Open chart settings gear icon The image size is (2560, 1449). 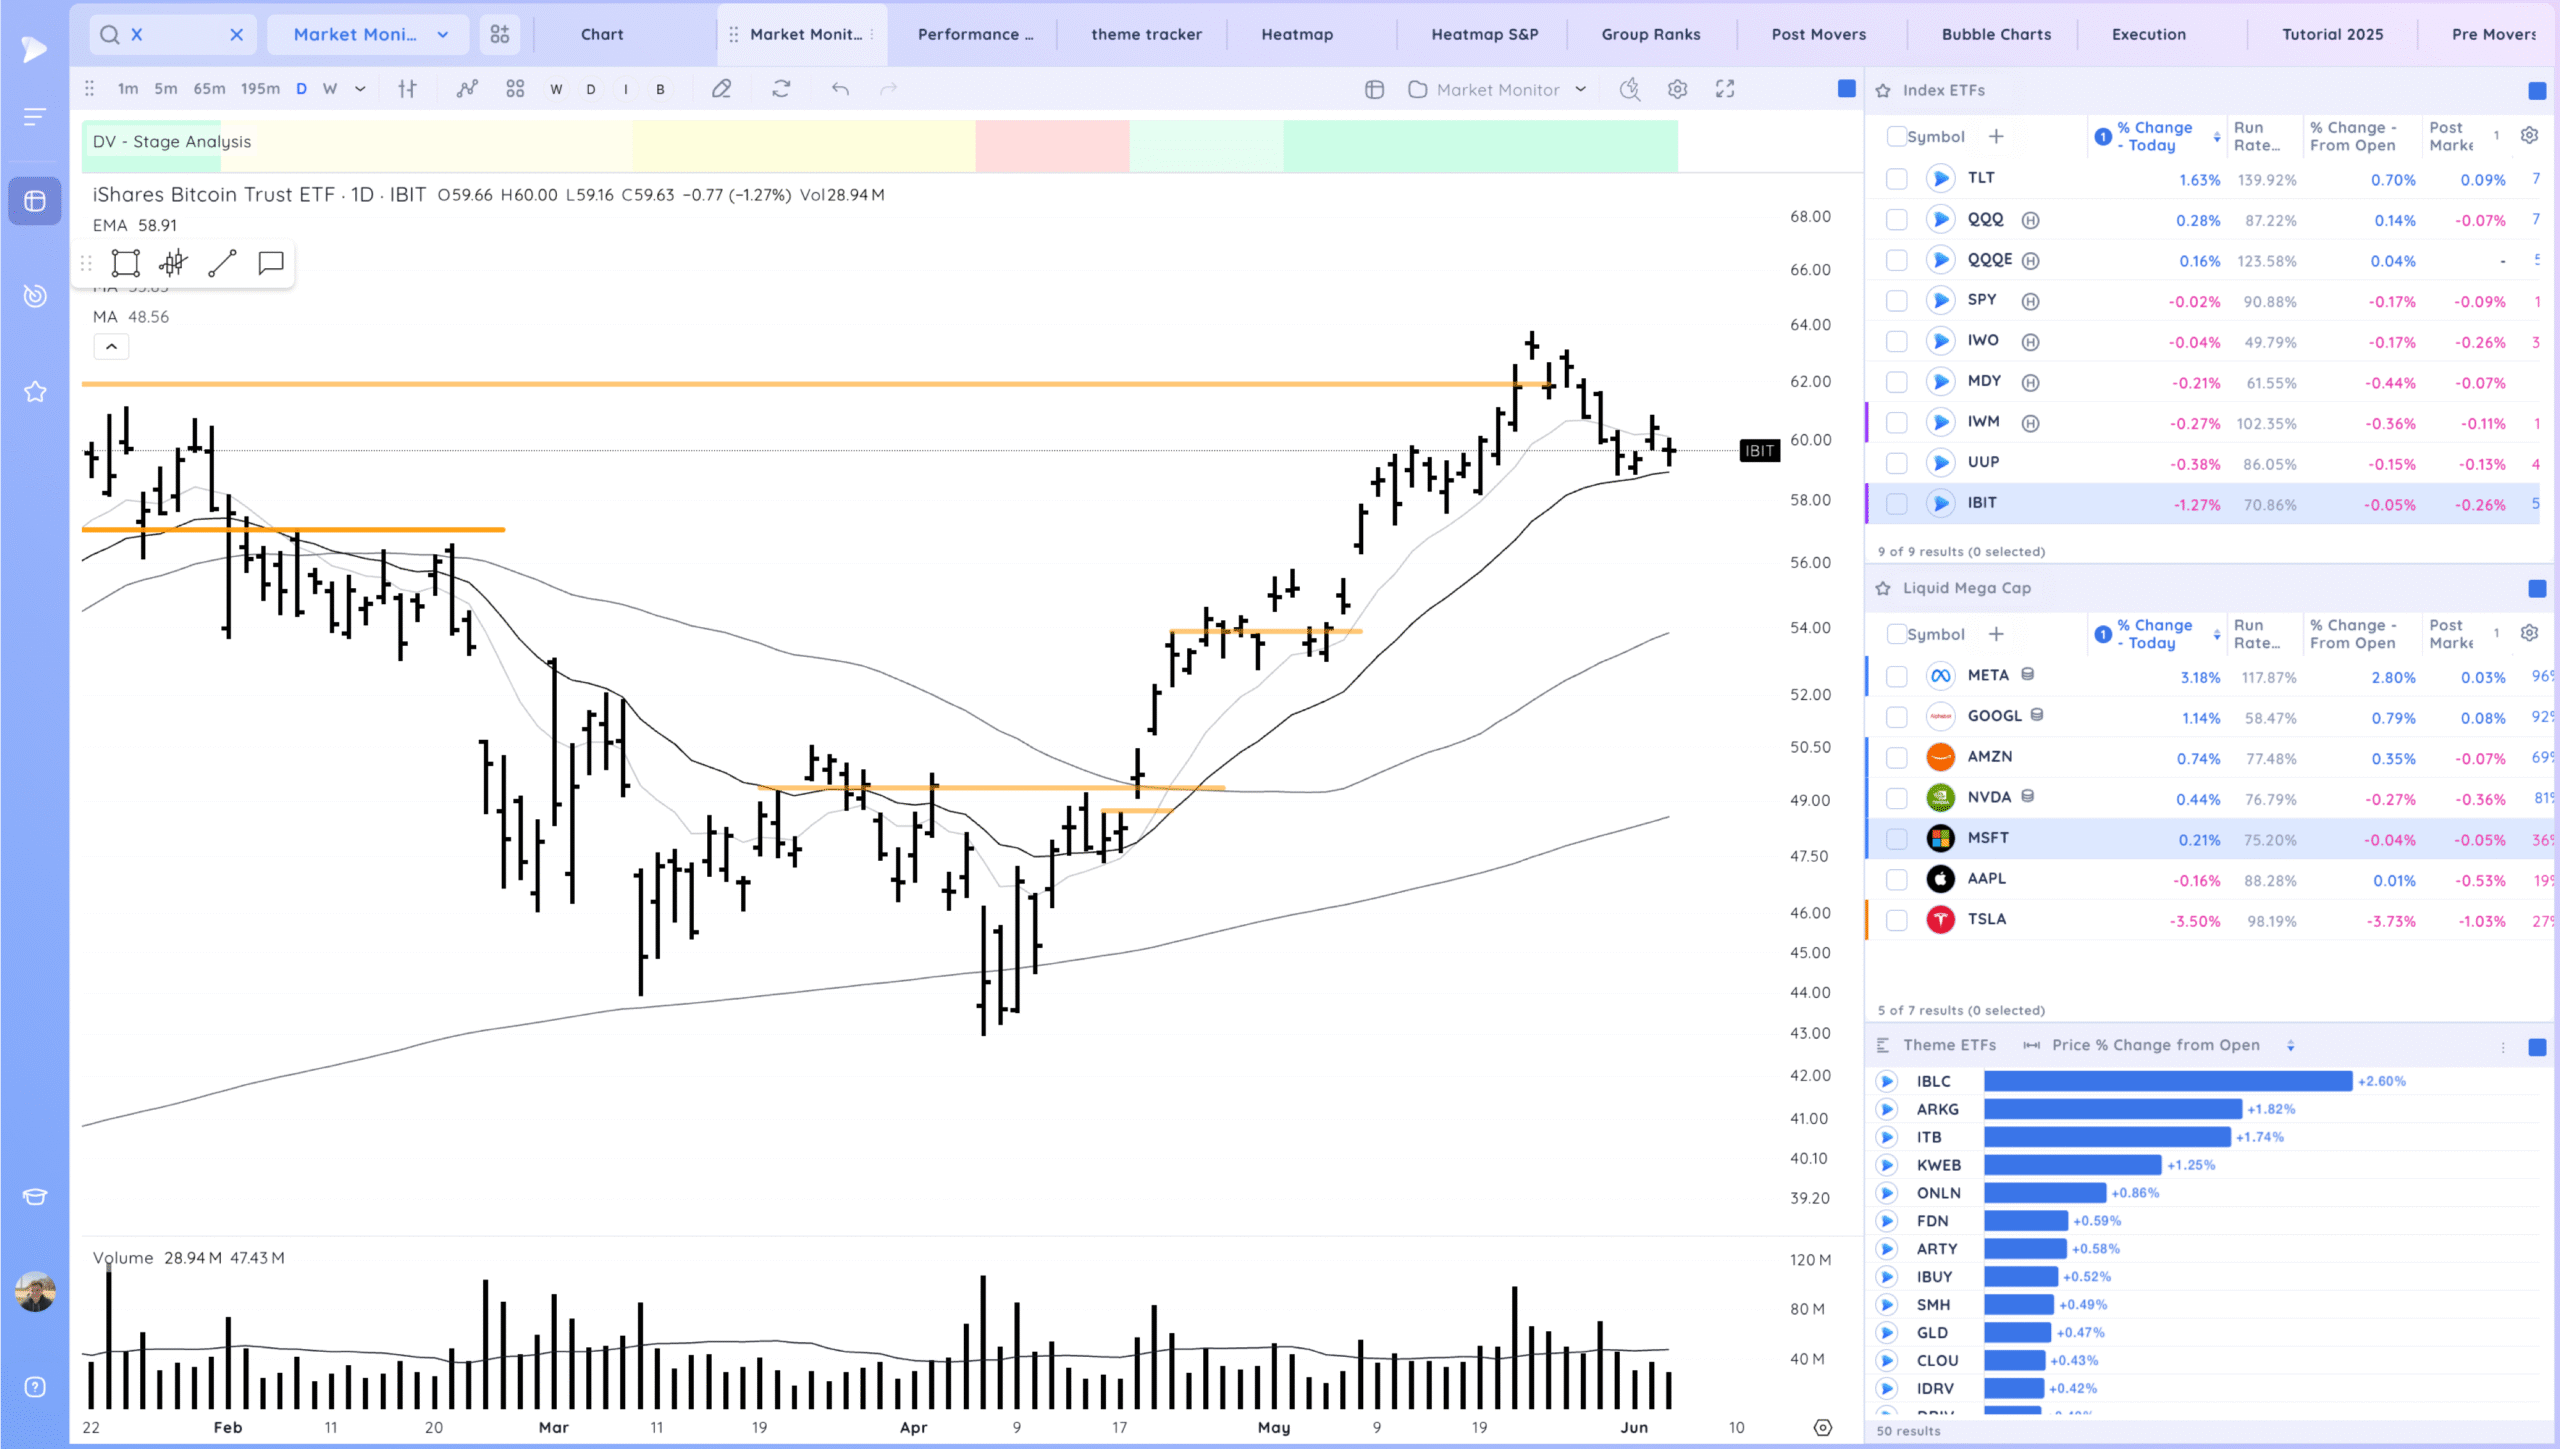pyautogui.click(x=1677, y=89)
